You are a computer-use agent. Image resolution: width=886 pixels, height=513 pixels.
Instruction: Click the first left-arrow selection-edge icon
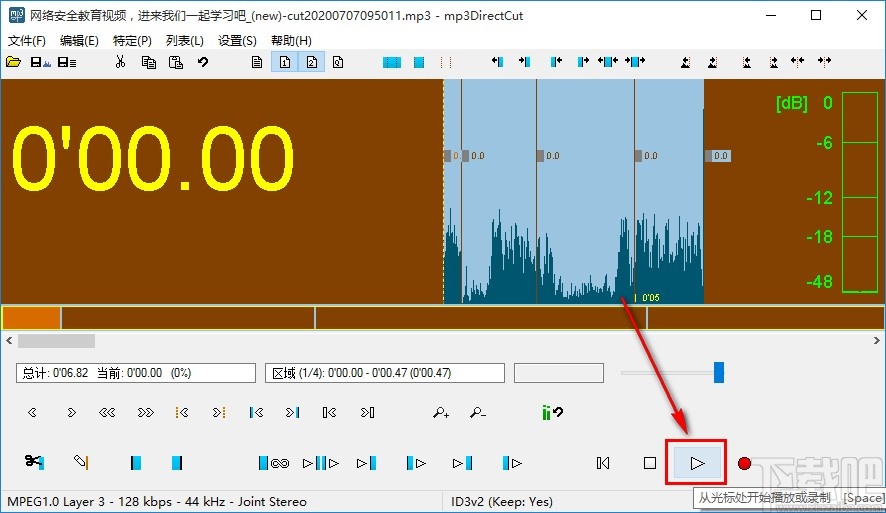pos(497,62)
